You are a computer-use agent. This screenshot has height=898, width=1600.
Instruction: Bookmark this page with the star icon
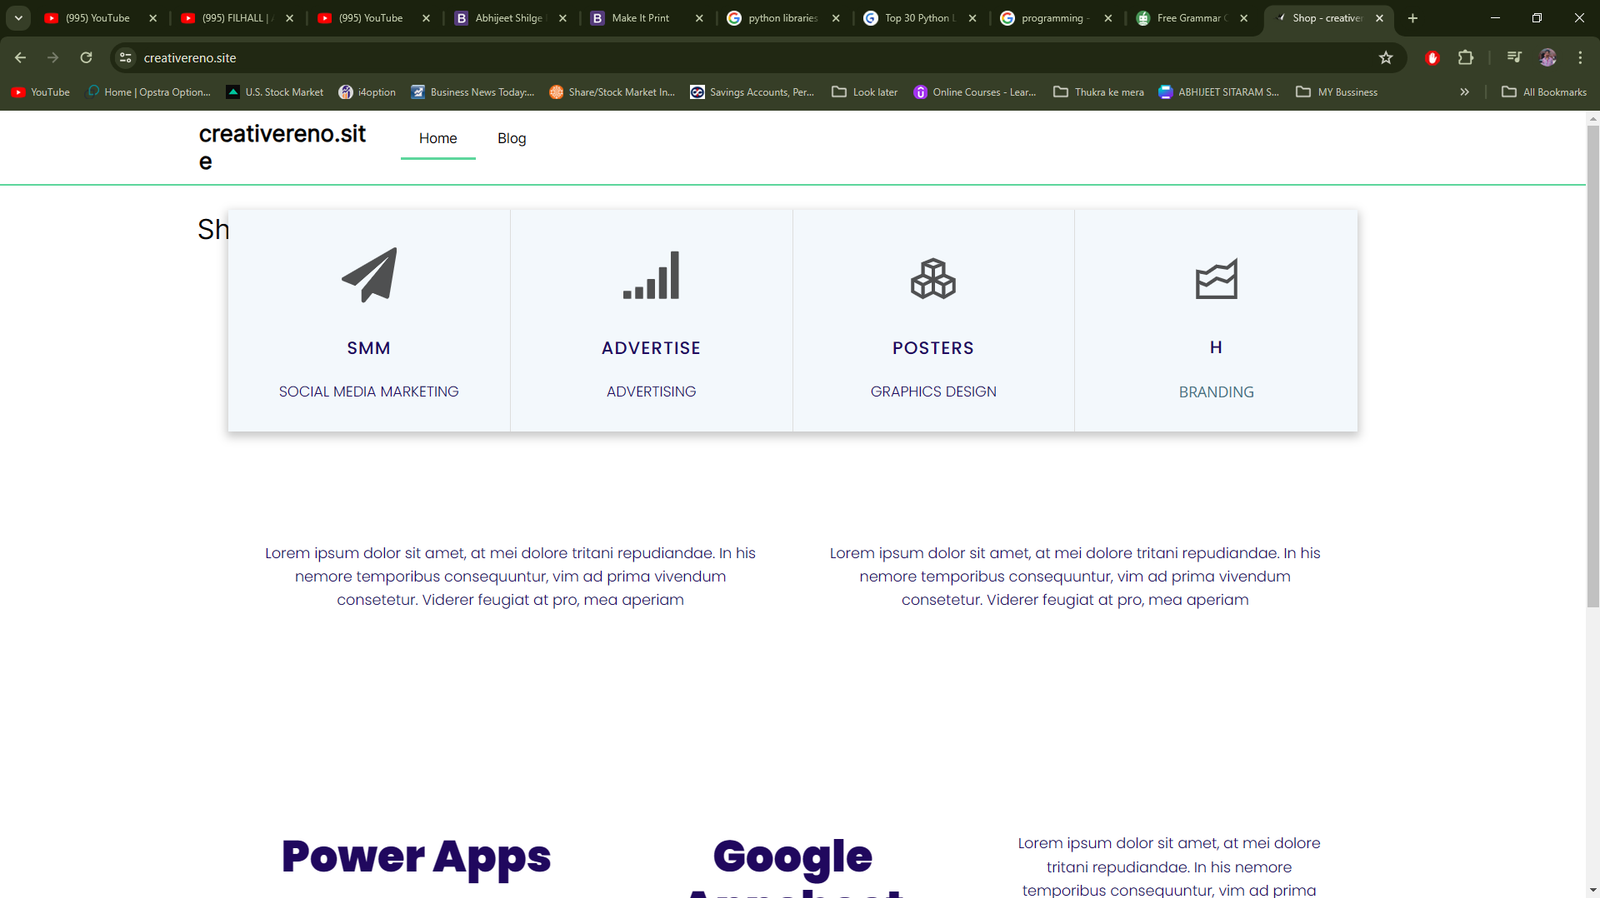pyautogui.click(x=1386, y=58)
